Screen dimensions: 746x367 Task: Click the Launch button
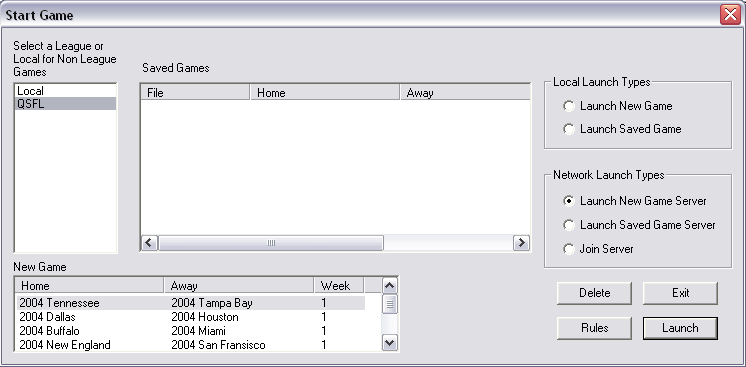(680, 328)
